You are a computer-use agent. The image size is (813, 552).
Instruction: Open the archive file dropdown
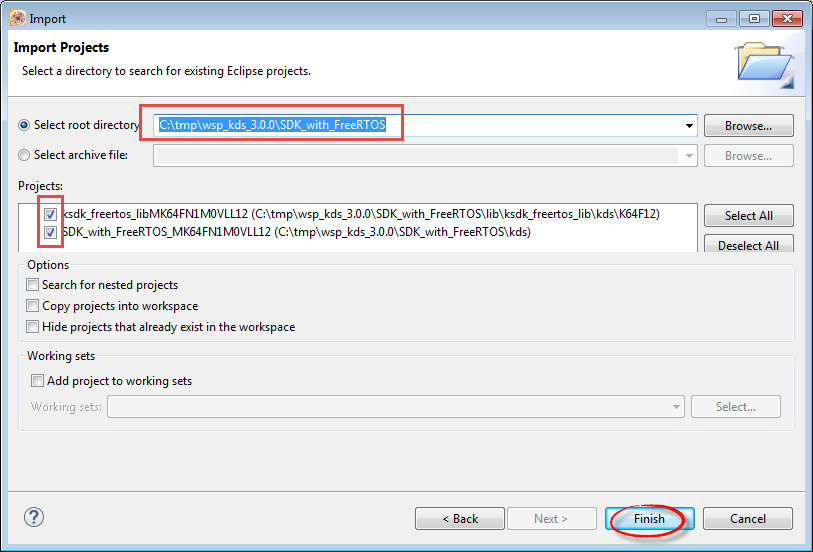point(688,156)
